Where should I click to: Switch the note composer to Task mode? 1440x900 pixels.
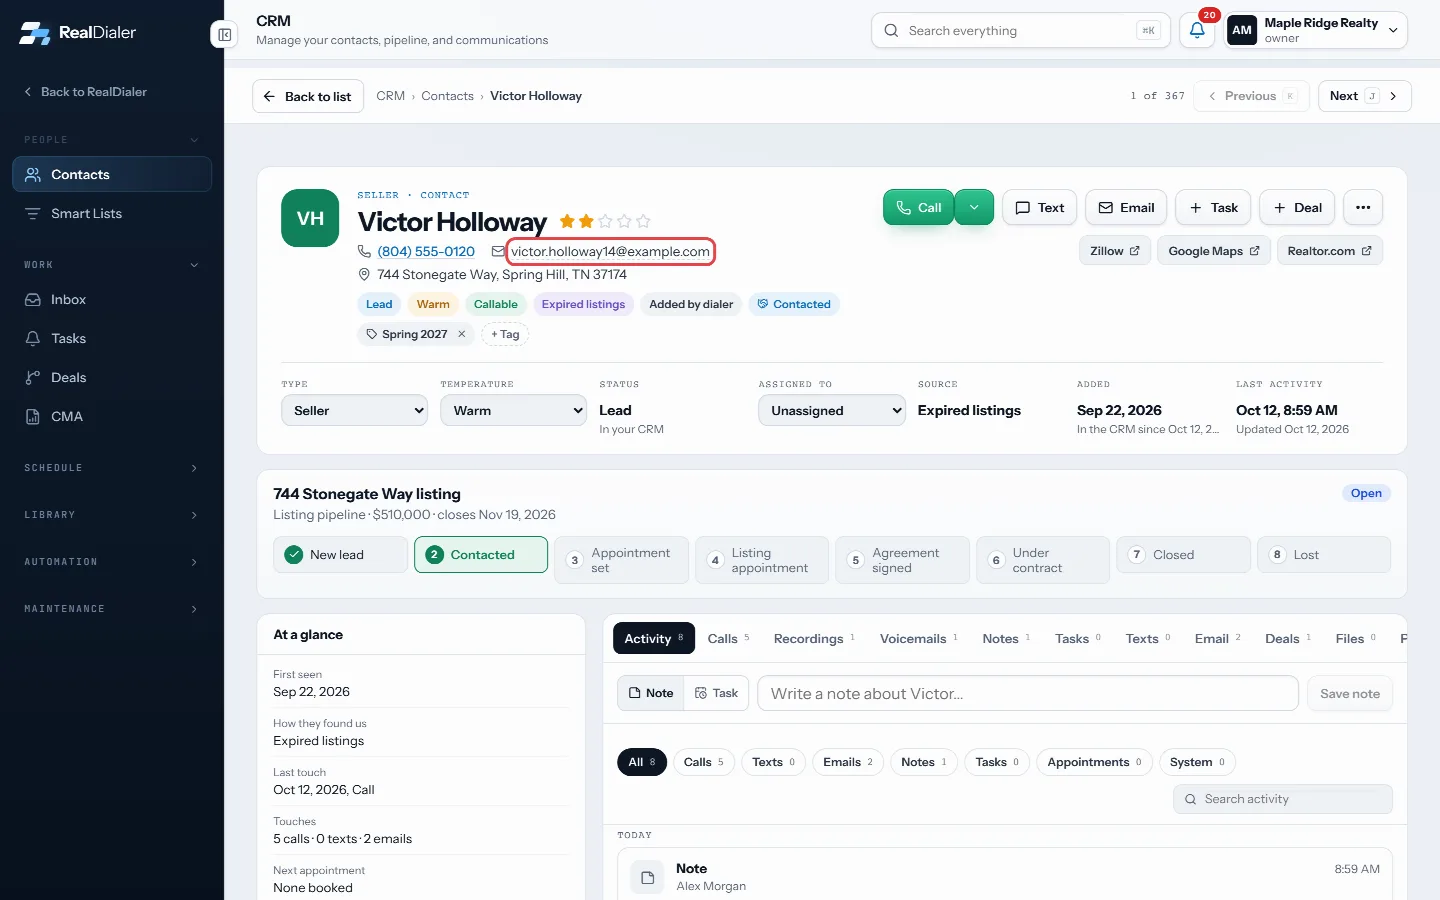click(x=716, y=693)
